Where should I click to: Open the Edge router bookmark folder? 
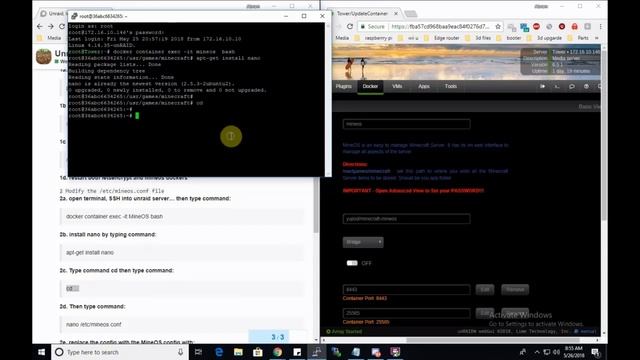[442, 38]
